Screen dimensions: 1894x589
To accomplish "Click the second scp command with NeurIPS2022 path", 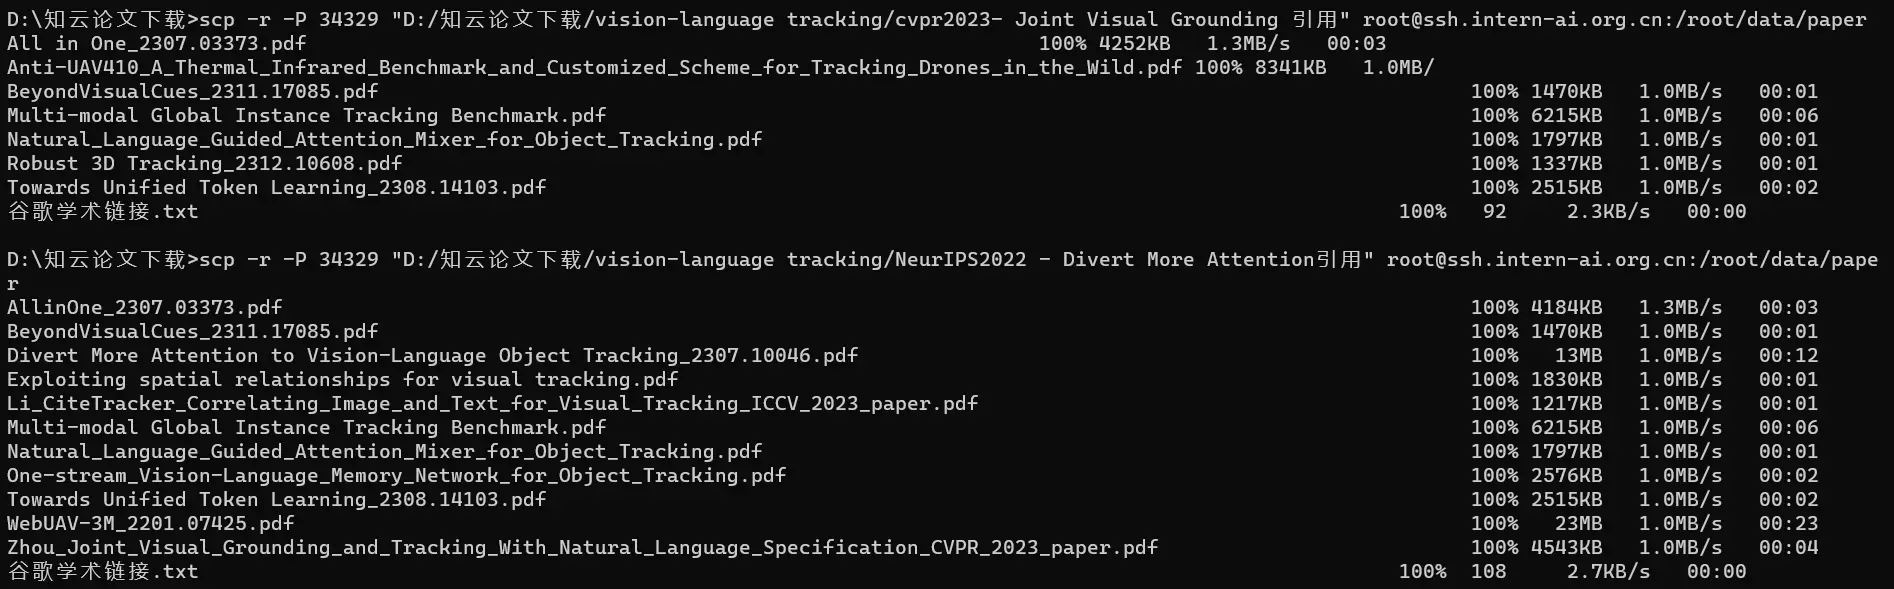I will pos(942,271).
